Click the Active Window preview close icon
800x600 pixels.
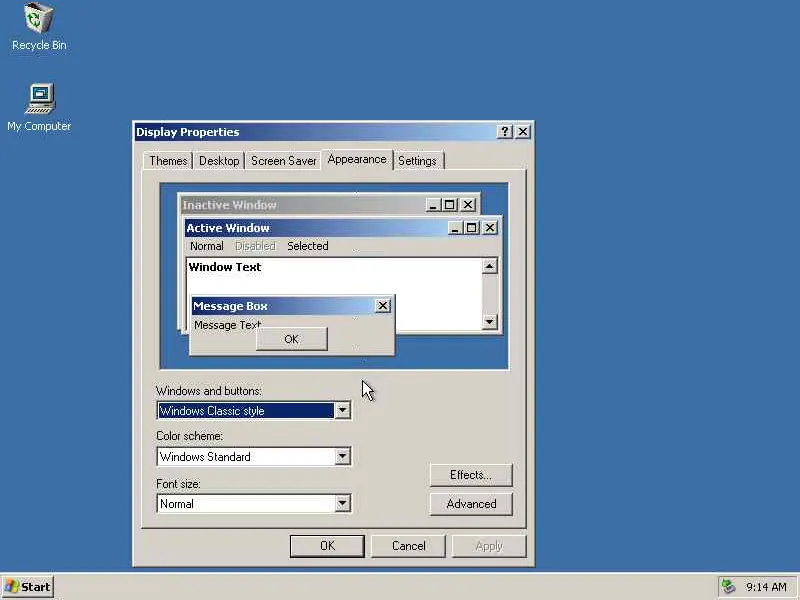tap(490, 228)
